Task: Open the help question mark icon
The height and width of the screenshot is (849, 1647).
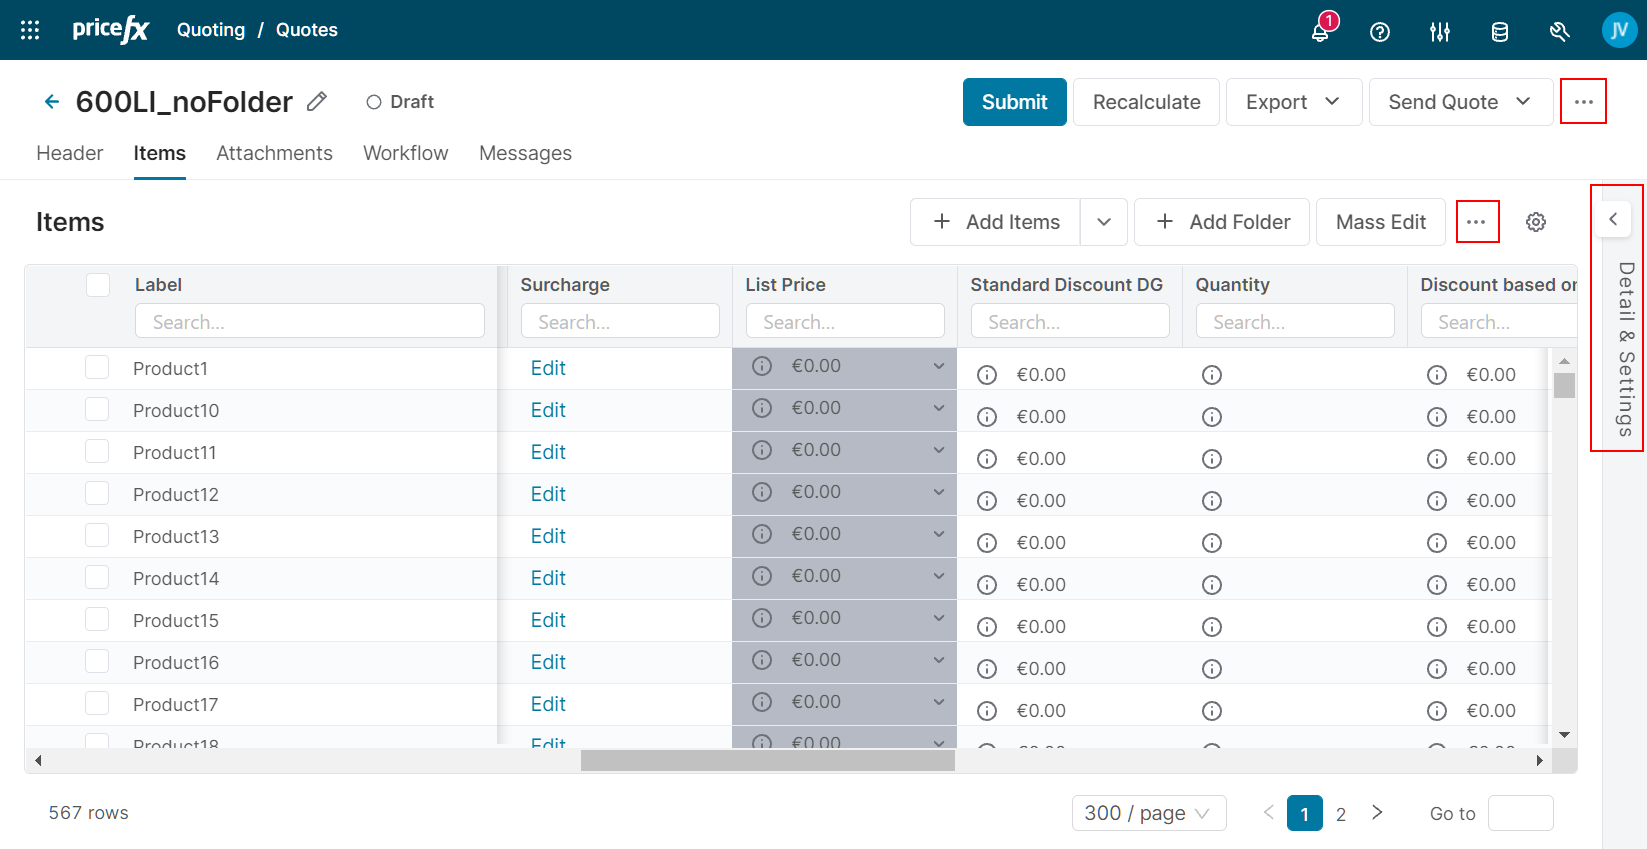Action: [x=1380, y=32]
